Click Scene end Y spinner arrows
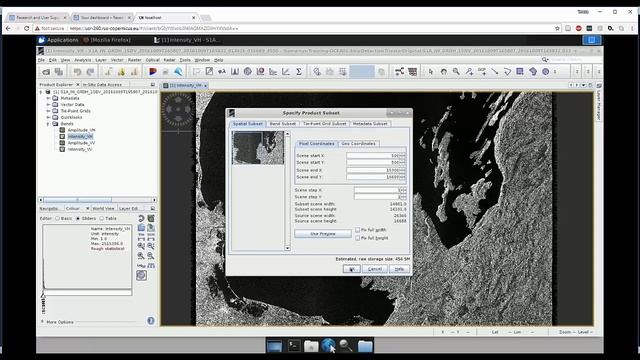Image resolution: width=640 pixels, height=360 pixels. [x=402, y=177]
